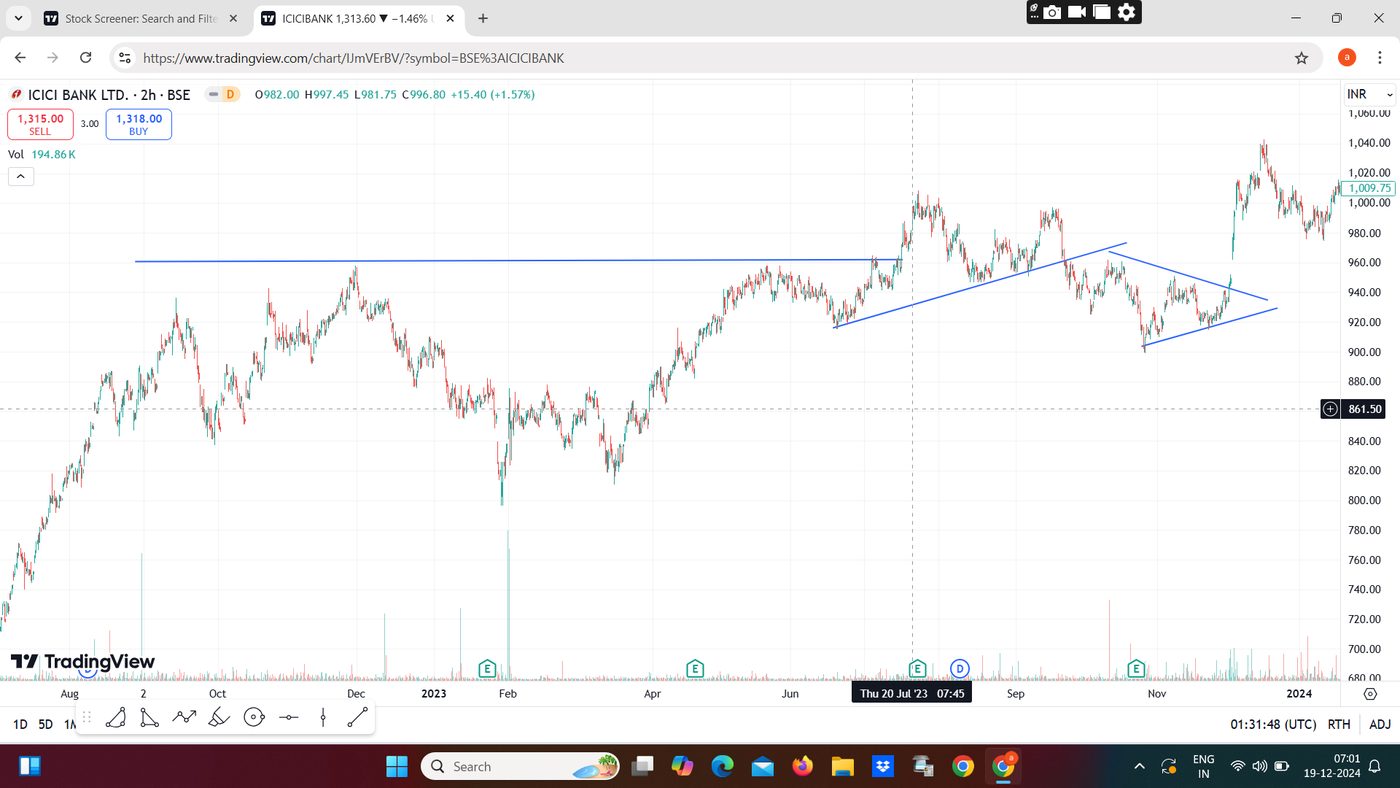Open the tab search dropdown arrow

point(18,18)
